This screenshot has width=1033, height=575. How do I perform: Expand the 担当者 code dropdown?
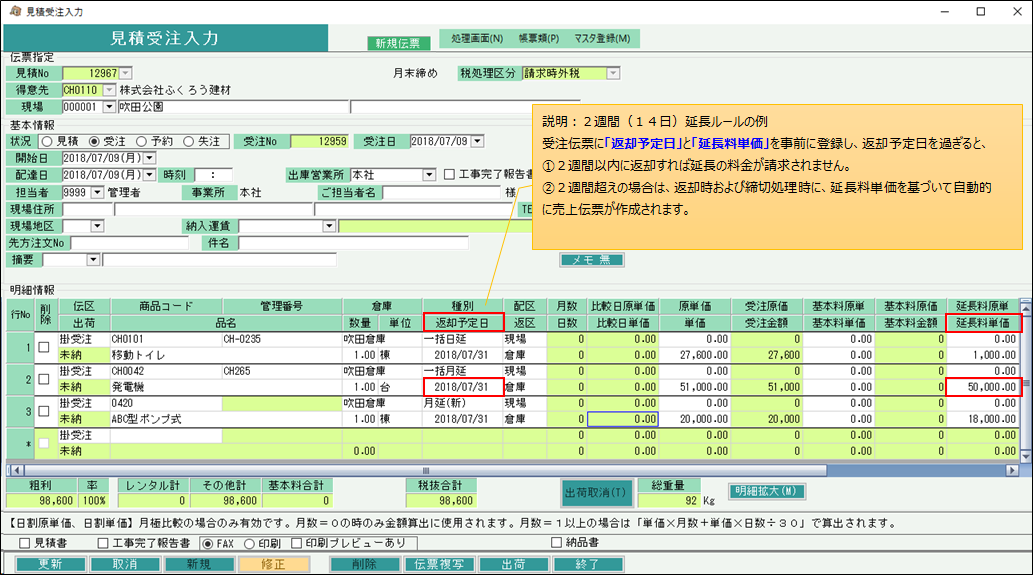(x=98, y=192)
